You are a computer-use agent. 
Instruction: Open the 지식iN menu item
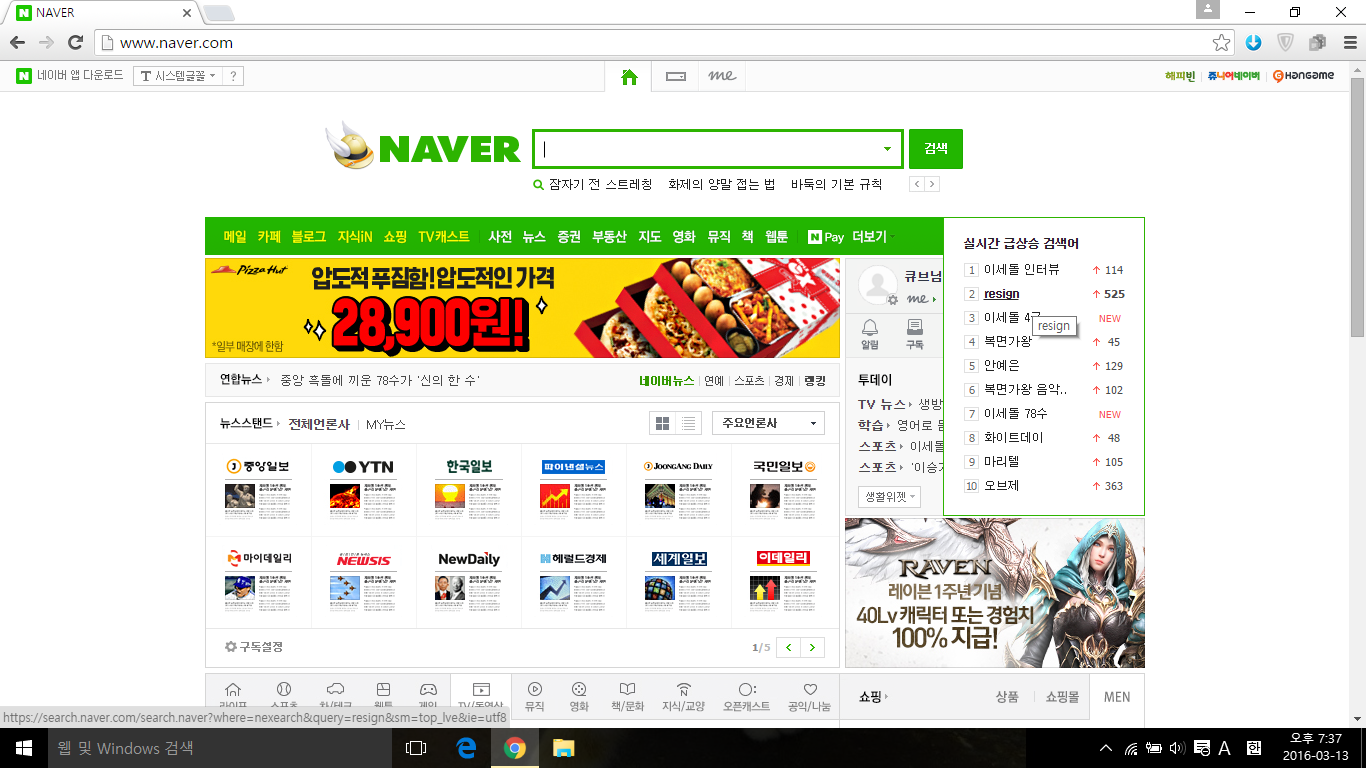click(x=355, y=237)
